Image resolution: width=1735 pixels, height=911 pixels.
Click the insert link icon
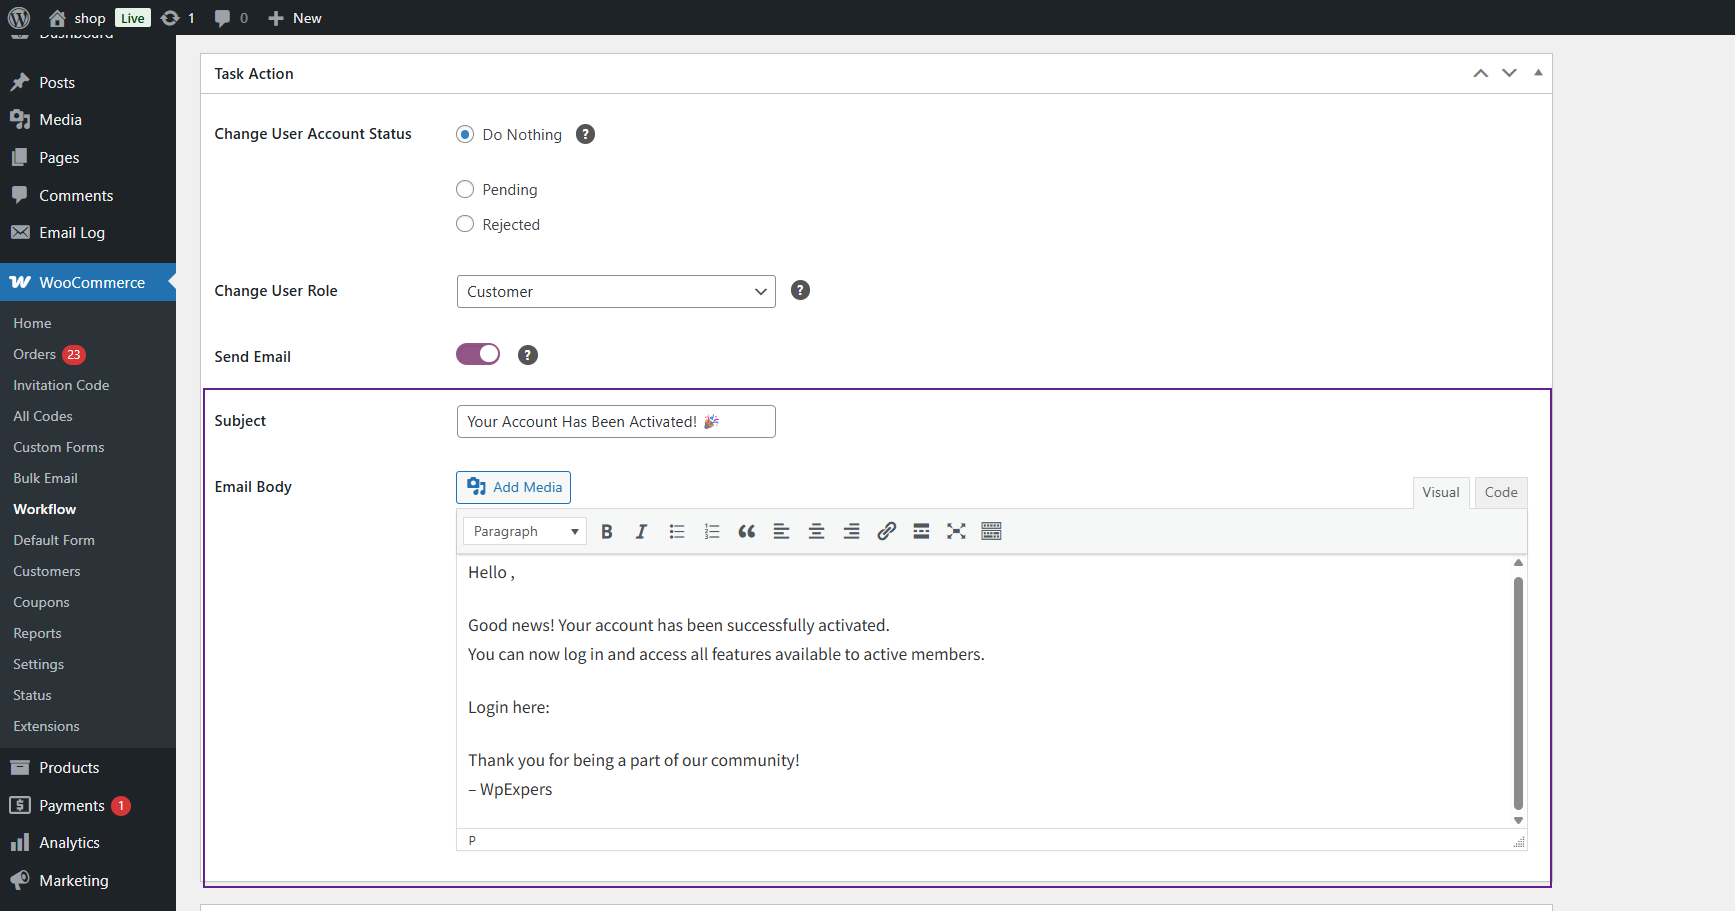(x=886, y=532)
